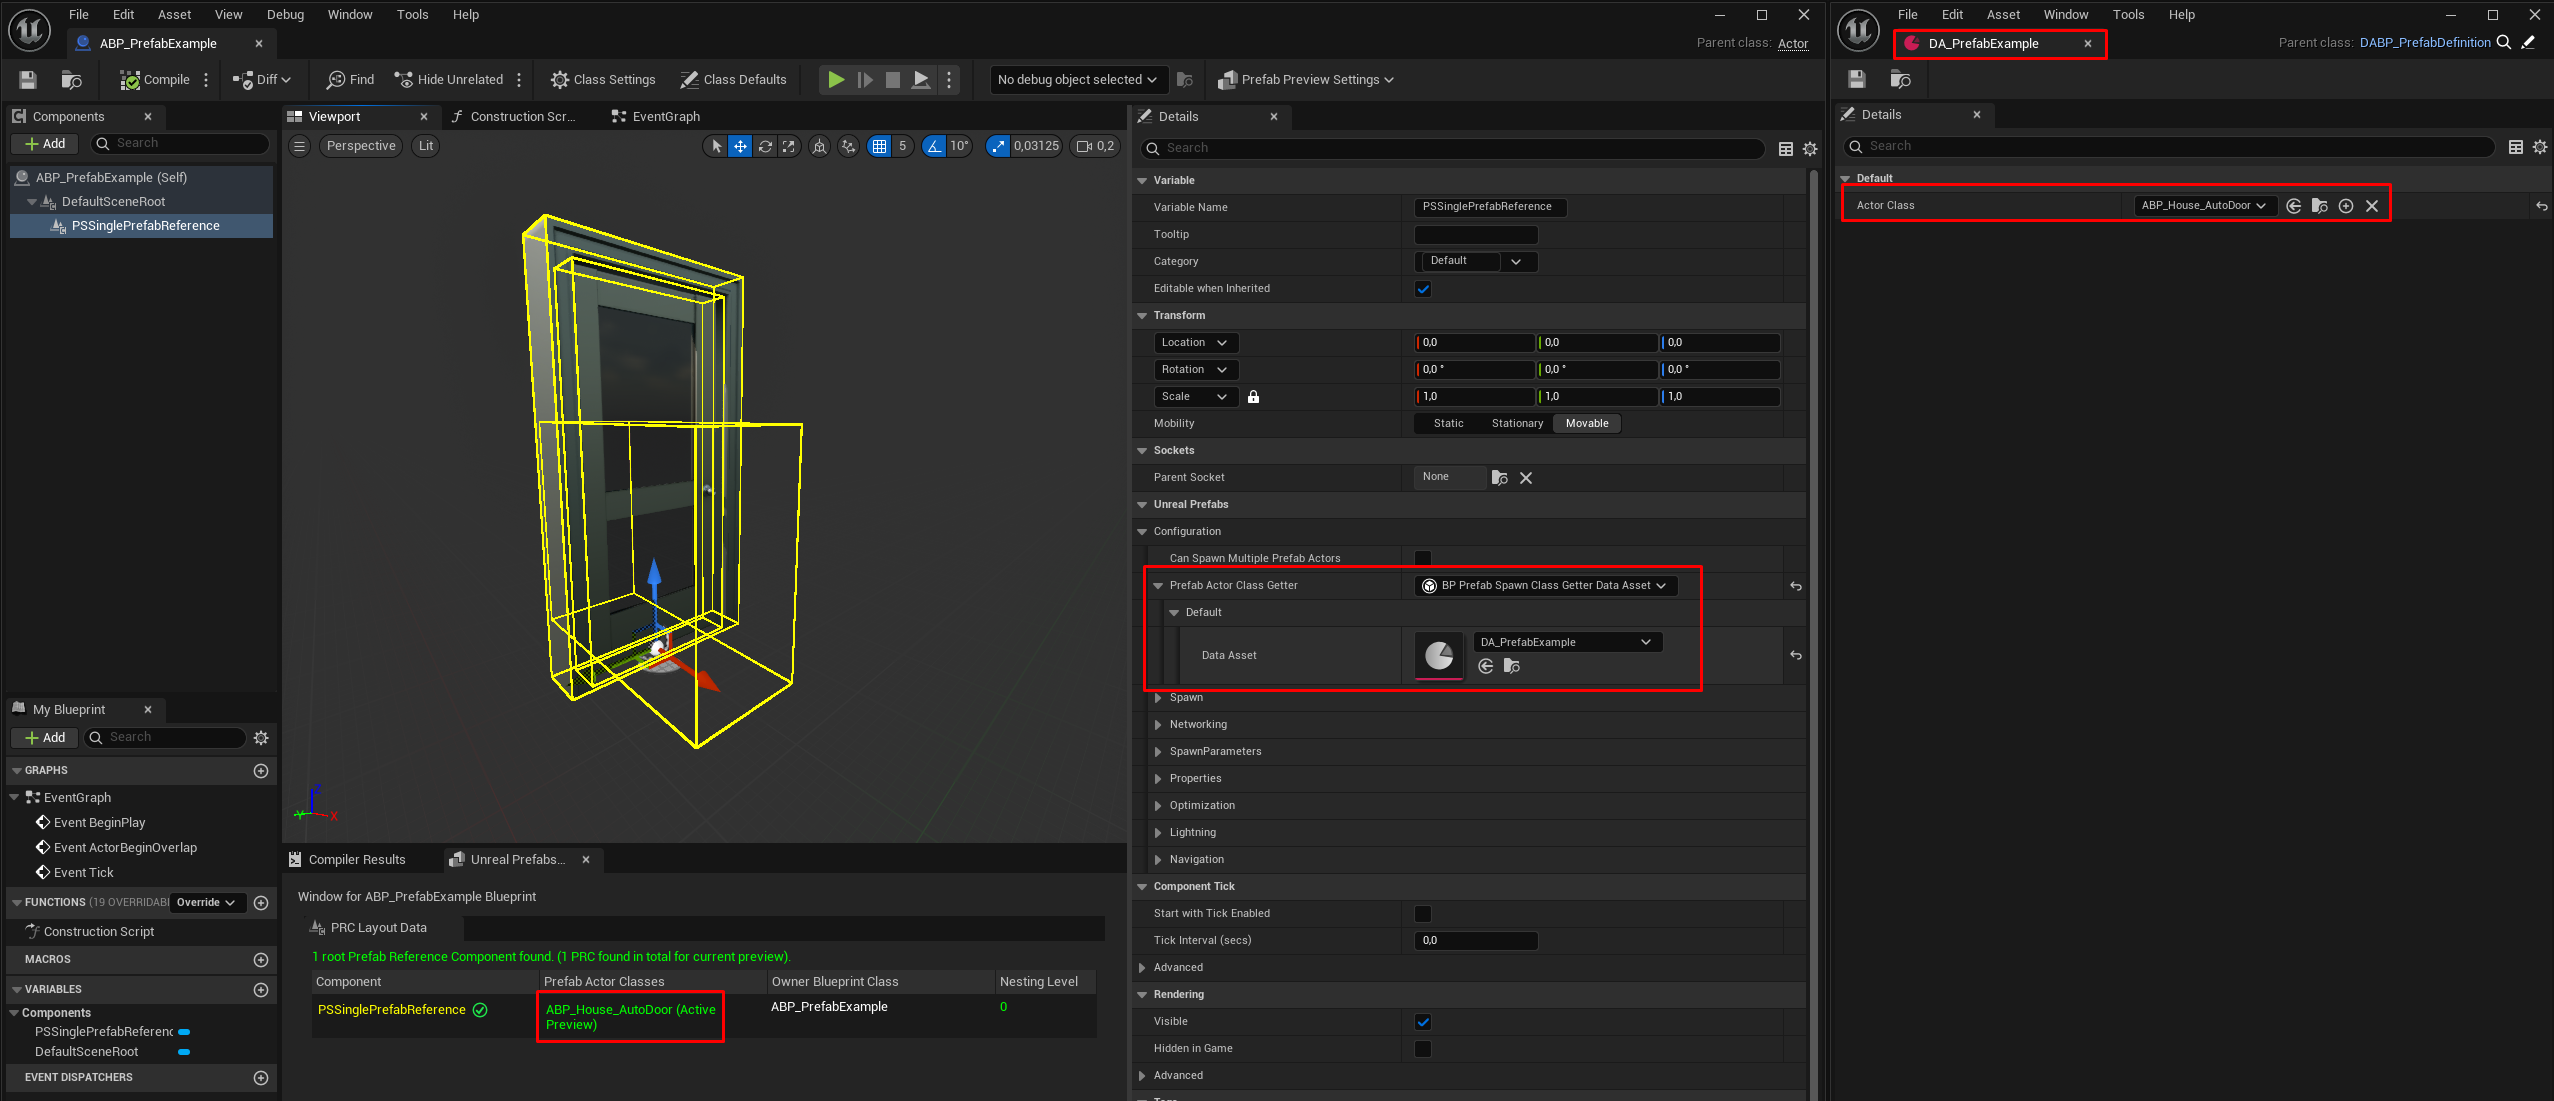Browse to Data Asset in Content Browser
Image resolution: width=2554 pixels, height=1101 pixels.
click(1512, 667)
